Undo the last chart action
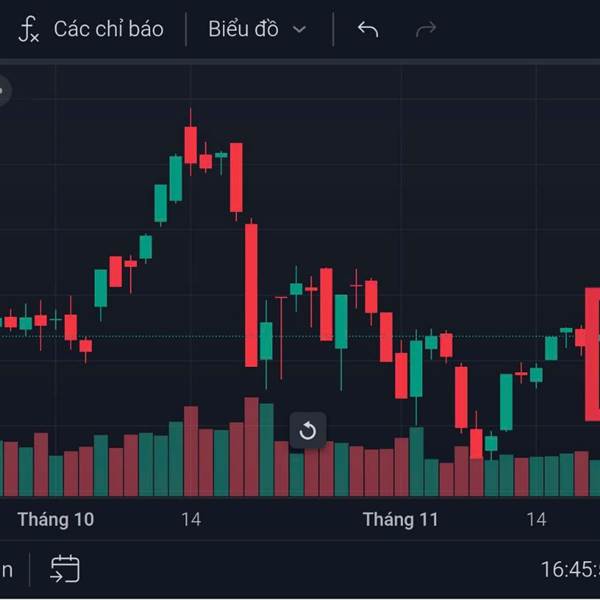Image resolution: width=600 pixels, height=600 pixels. point(368,29)
